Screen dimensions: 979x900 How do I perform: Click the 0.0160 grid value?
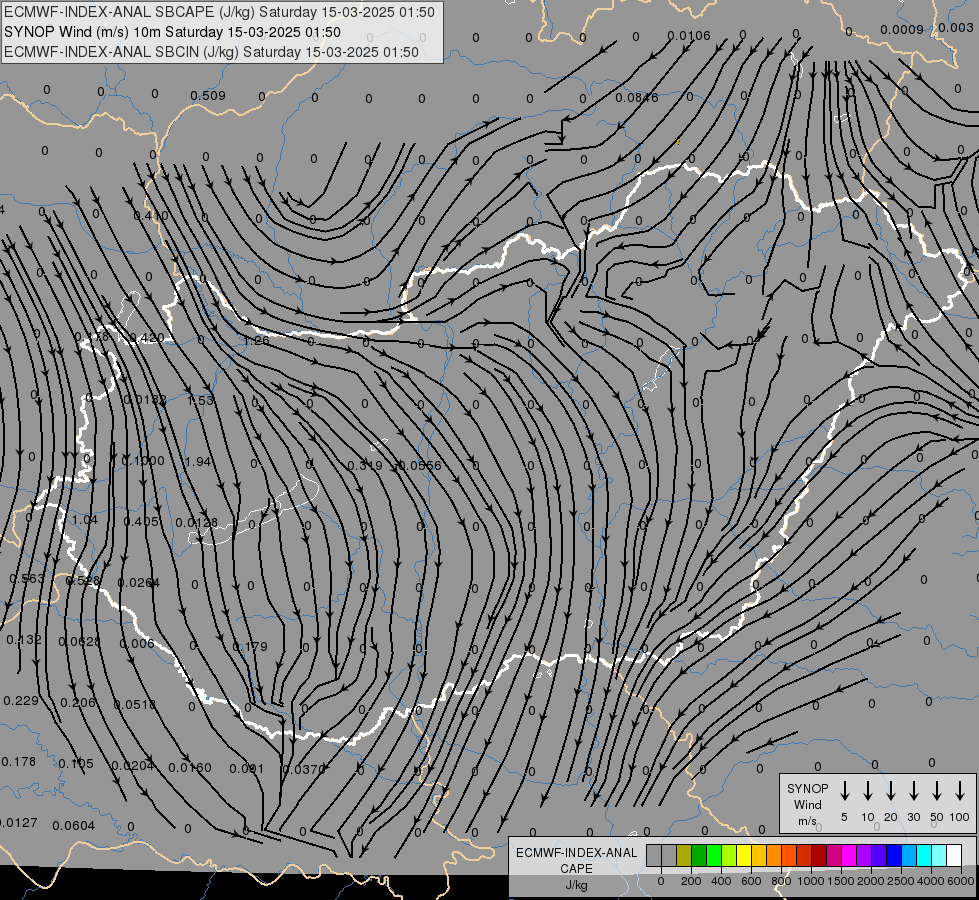(190, 768)
